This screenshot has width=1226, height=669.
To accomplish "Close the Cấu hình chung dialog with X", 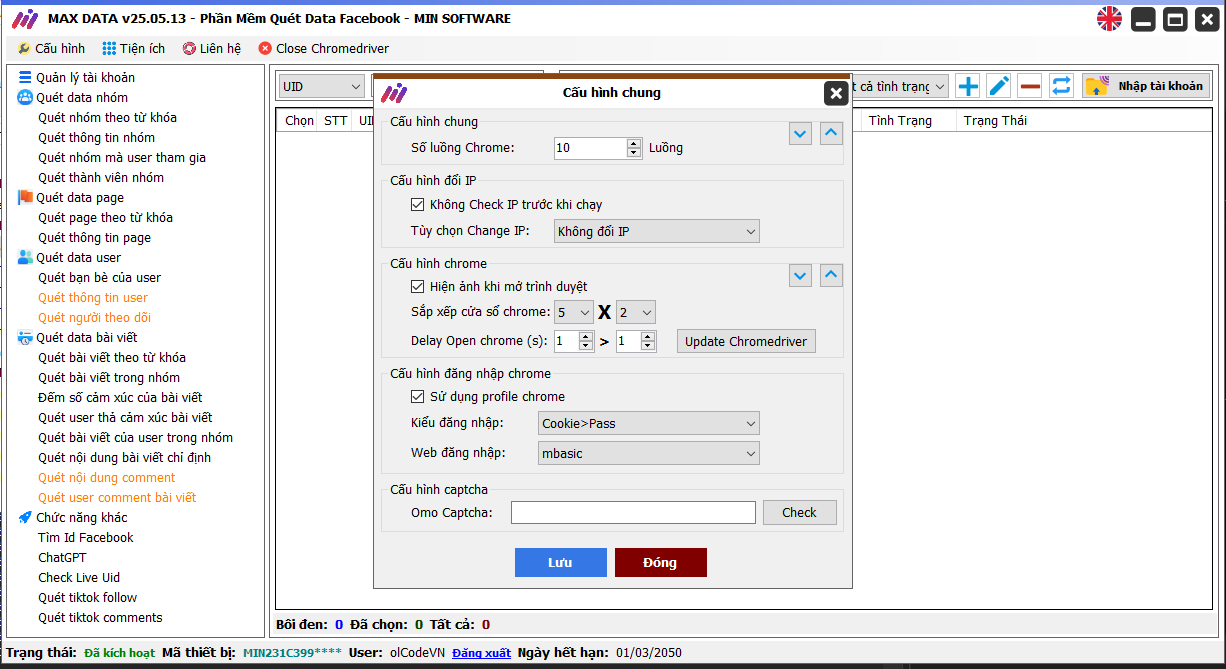I will click(836, 93).
